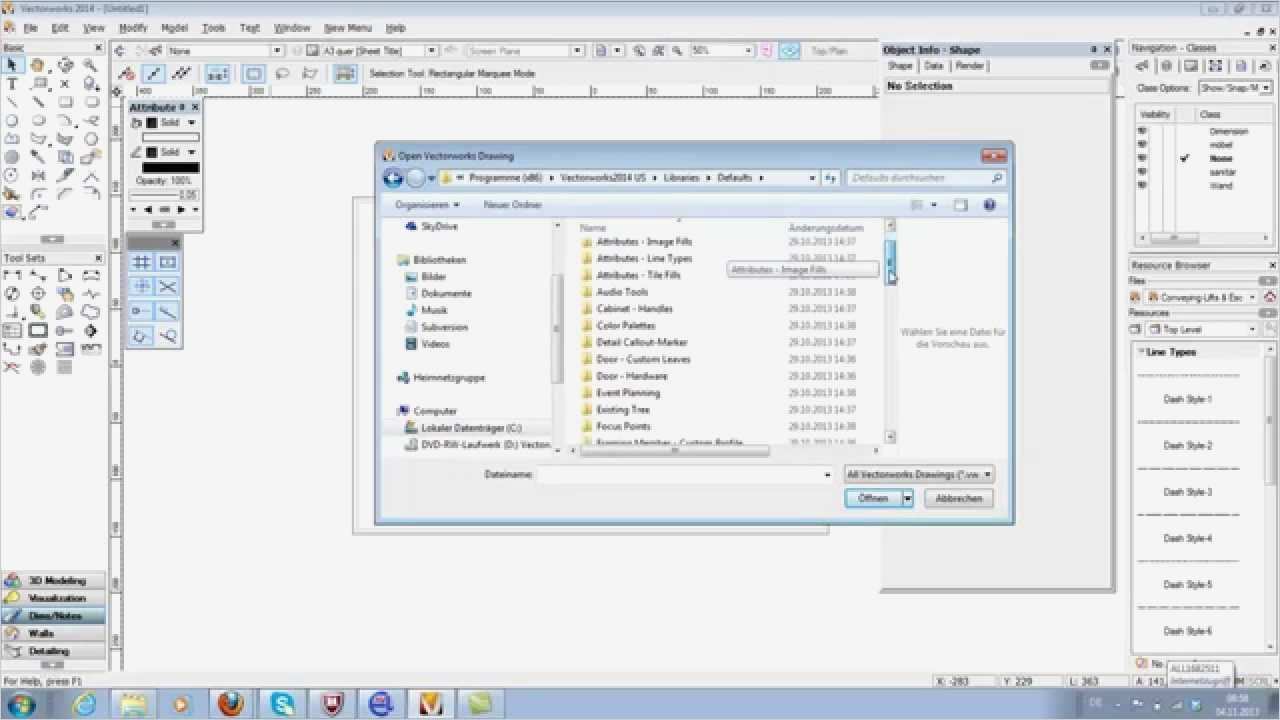Open Internet Explorer from the taskbar
Screen dimensions: 1280x720
tap(84, 703)
